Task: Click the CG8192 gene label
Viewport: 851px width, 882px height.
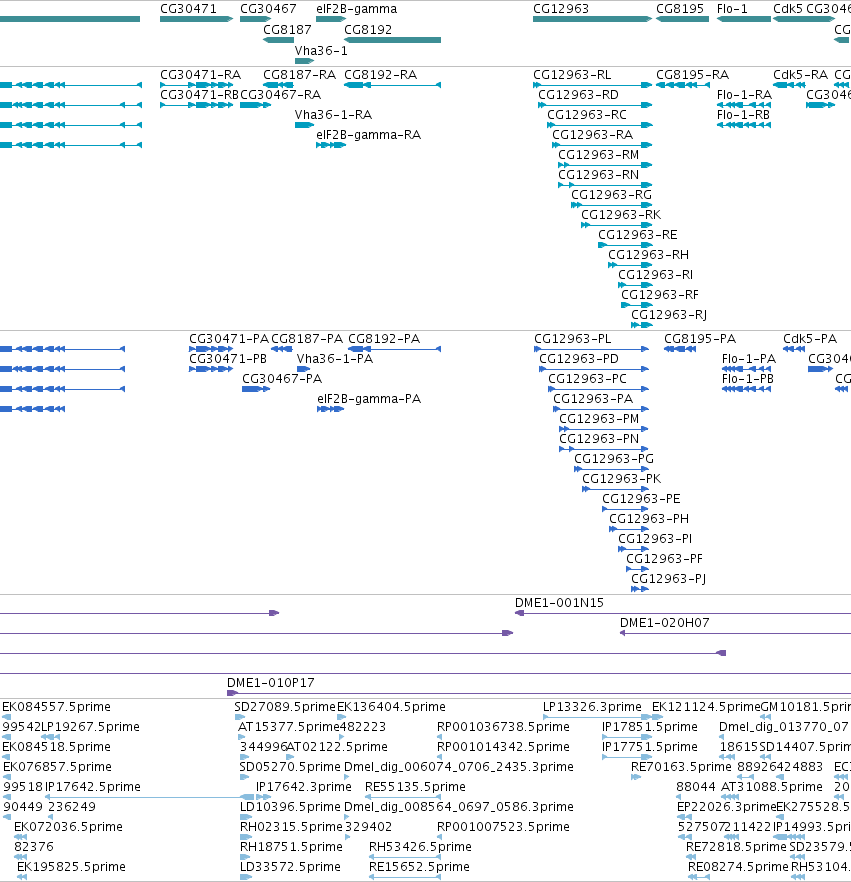Action: pos(368,30)
